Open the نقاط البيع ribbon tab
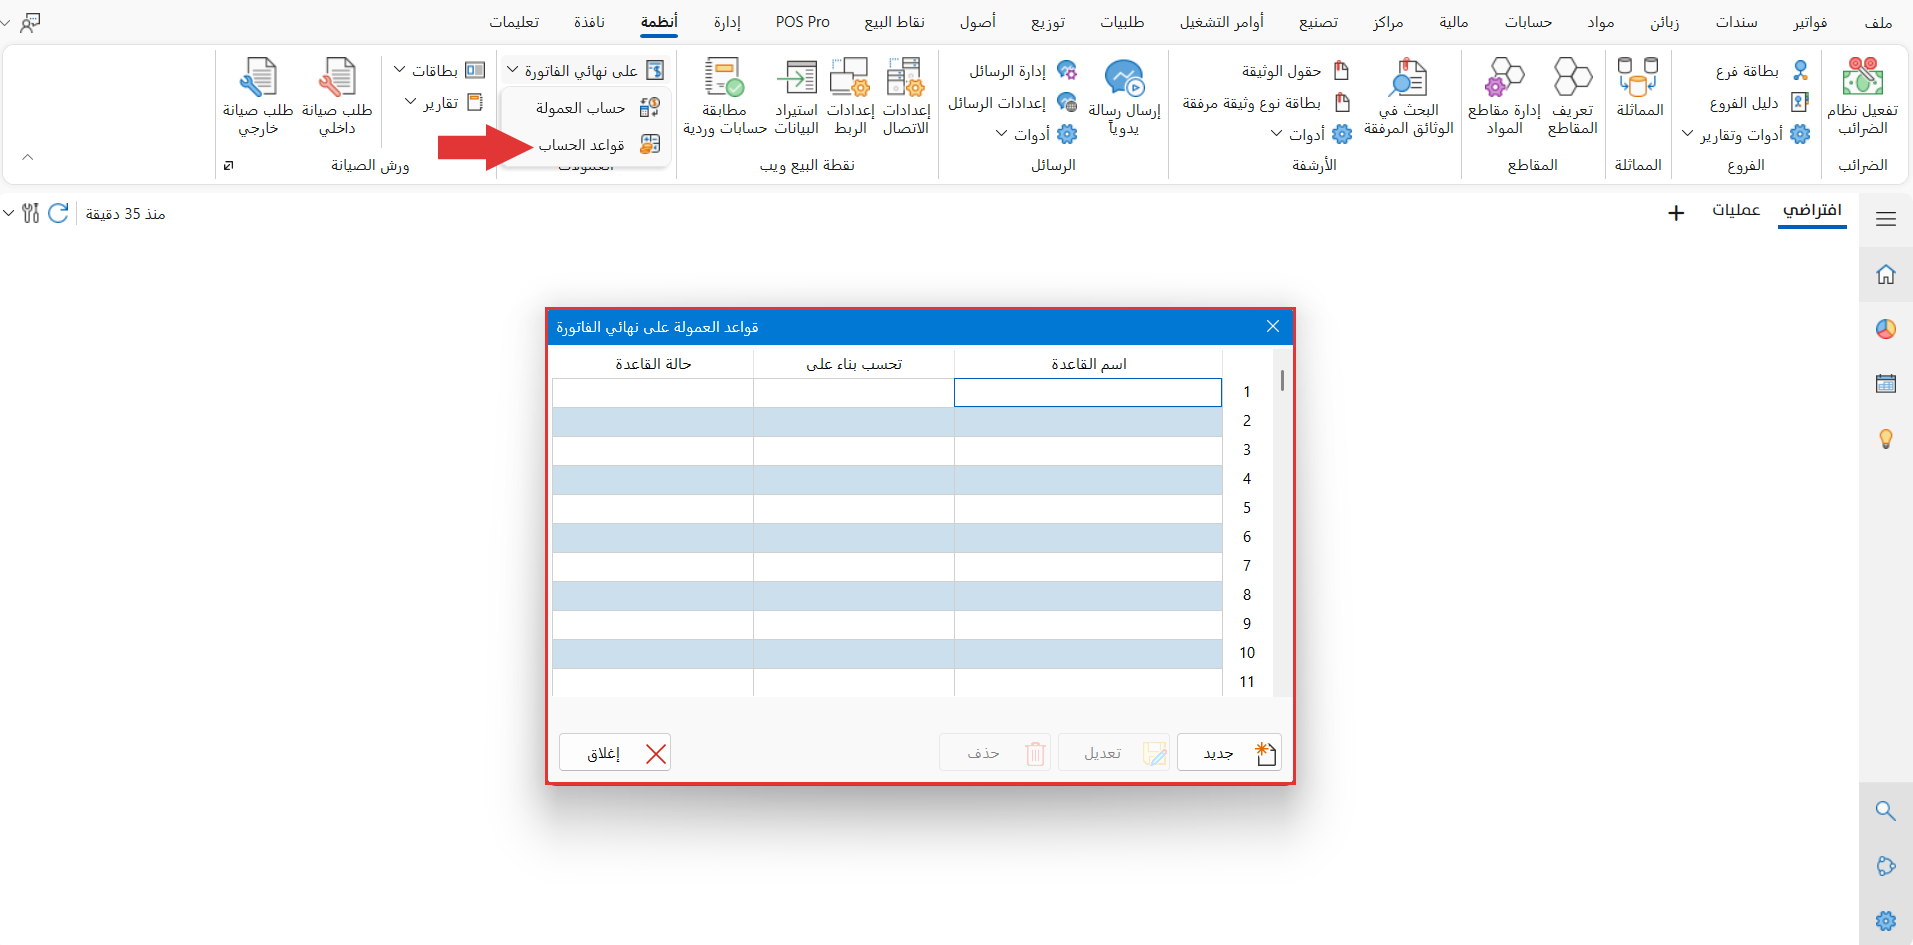 coord(895,22)
